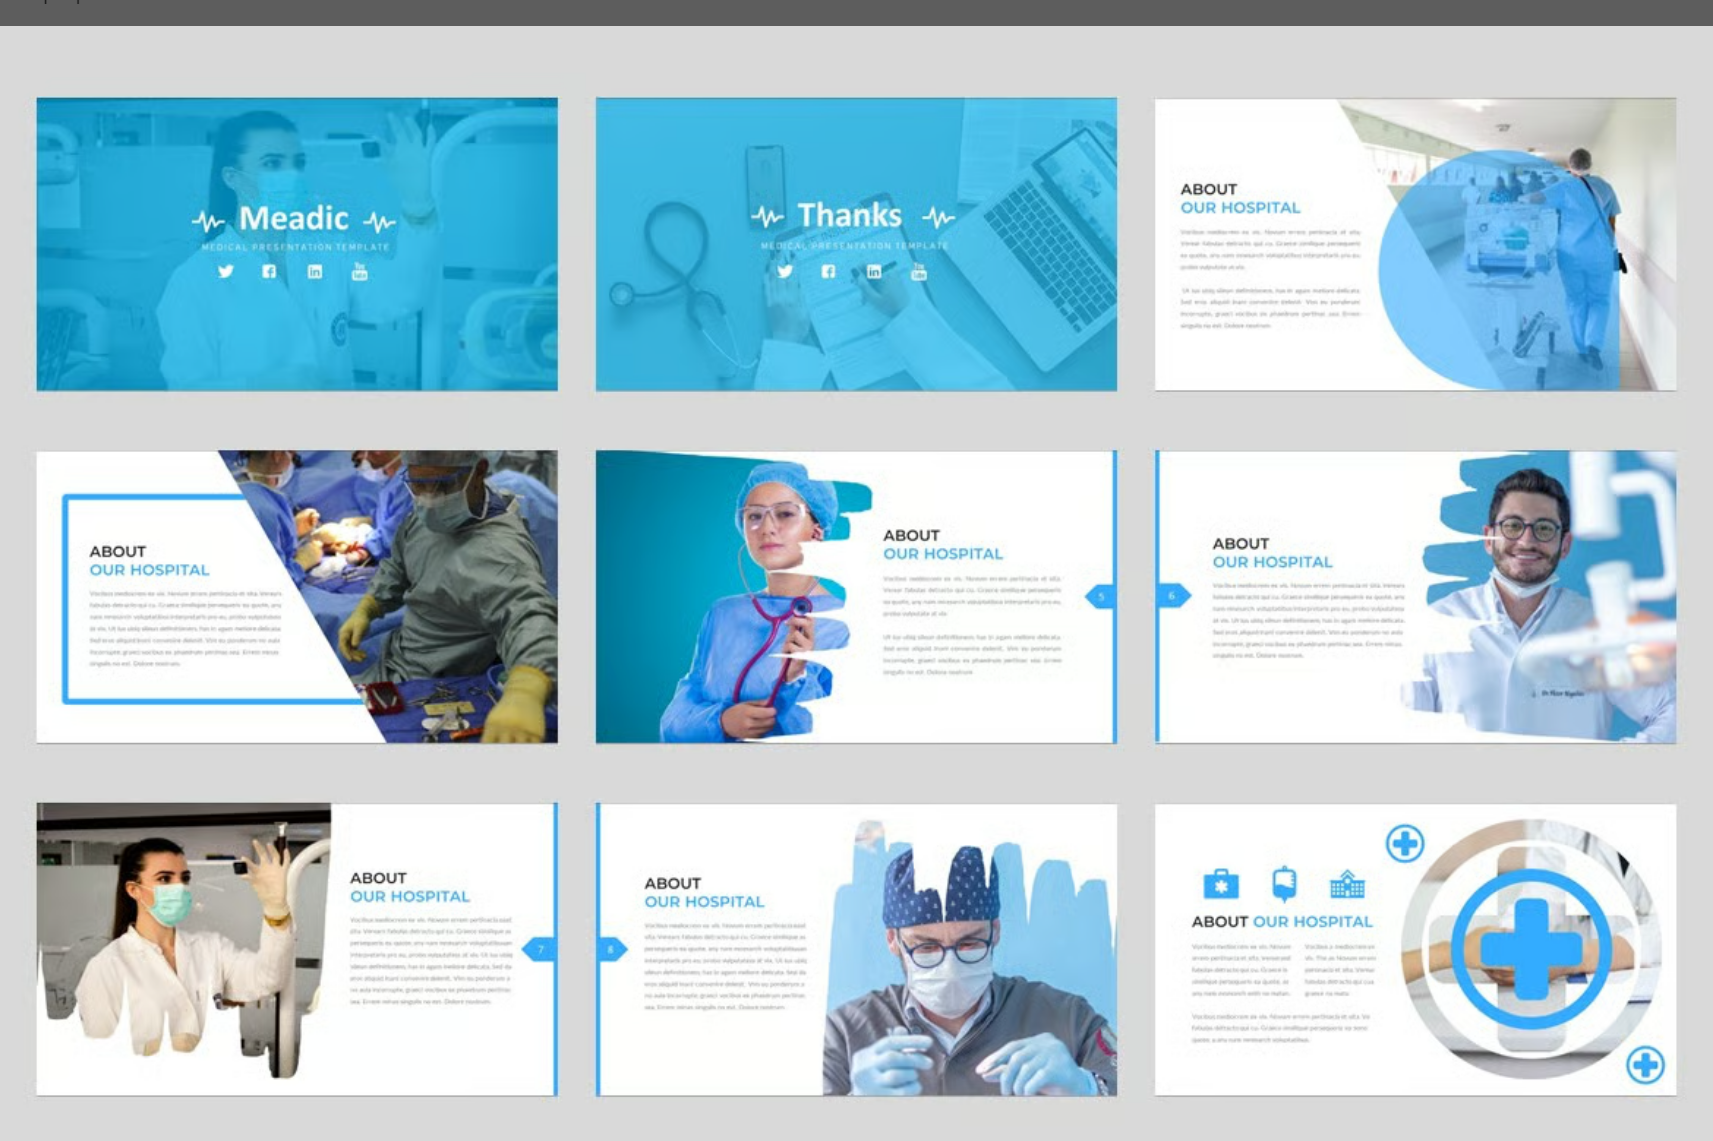Click Meadic slide's Medical Presentation Template subtitle
Screen dimensions: 1713x1141
pyautogui.click(x=296, y=247)
